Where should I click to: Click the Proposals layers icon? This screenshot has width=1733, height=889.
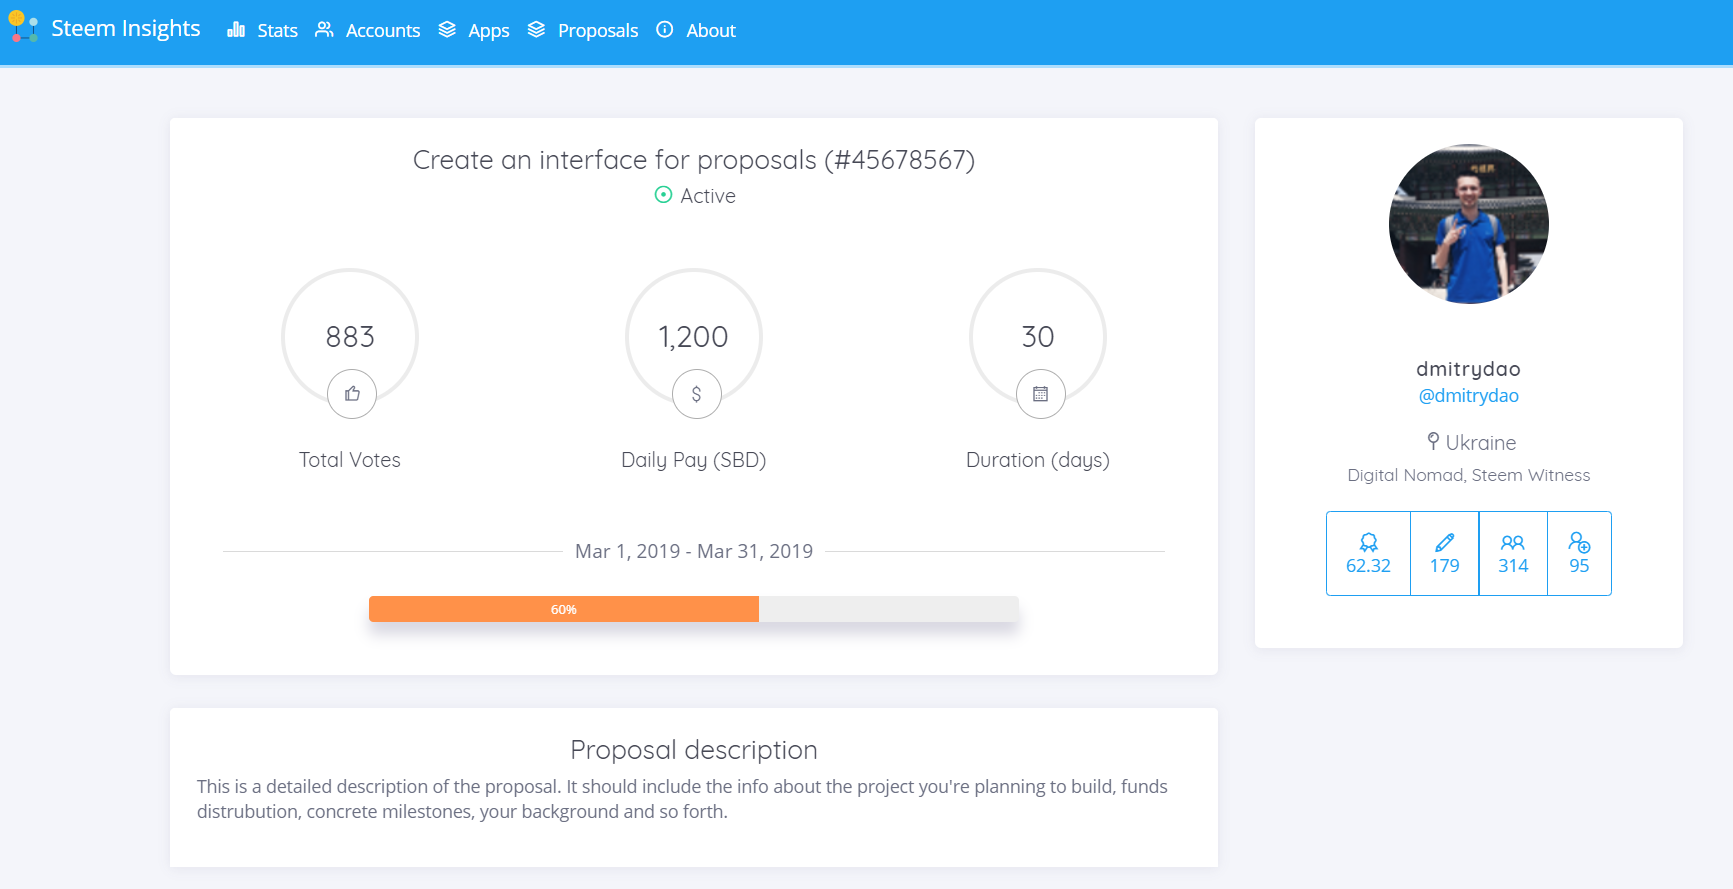click(x=536, y=30)
